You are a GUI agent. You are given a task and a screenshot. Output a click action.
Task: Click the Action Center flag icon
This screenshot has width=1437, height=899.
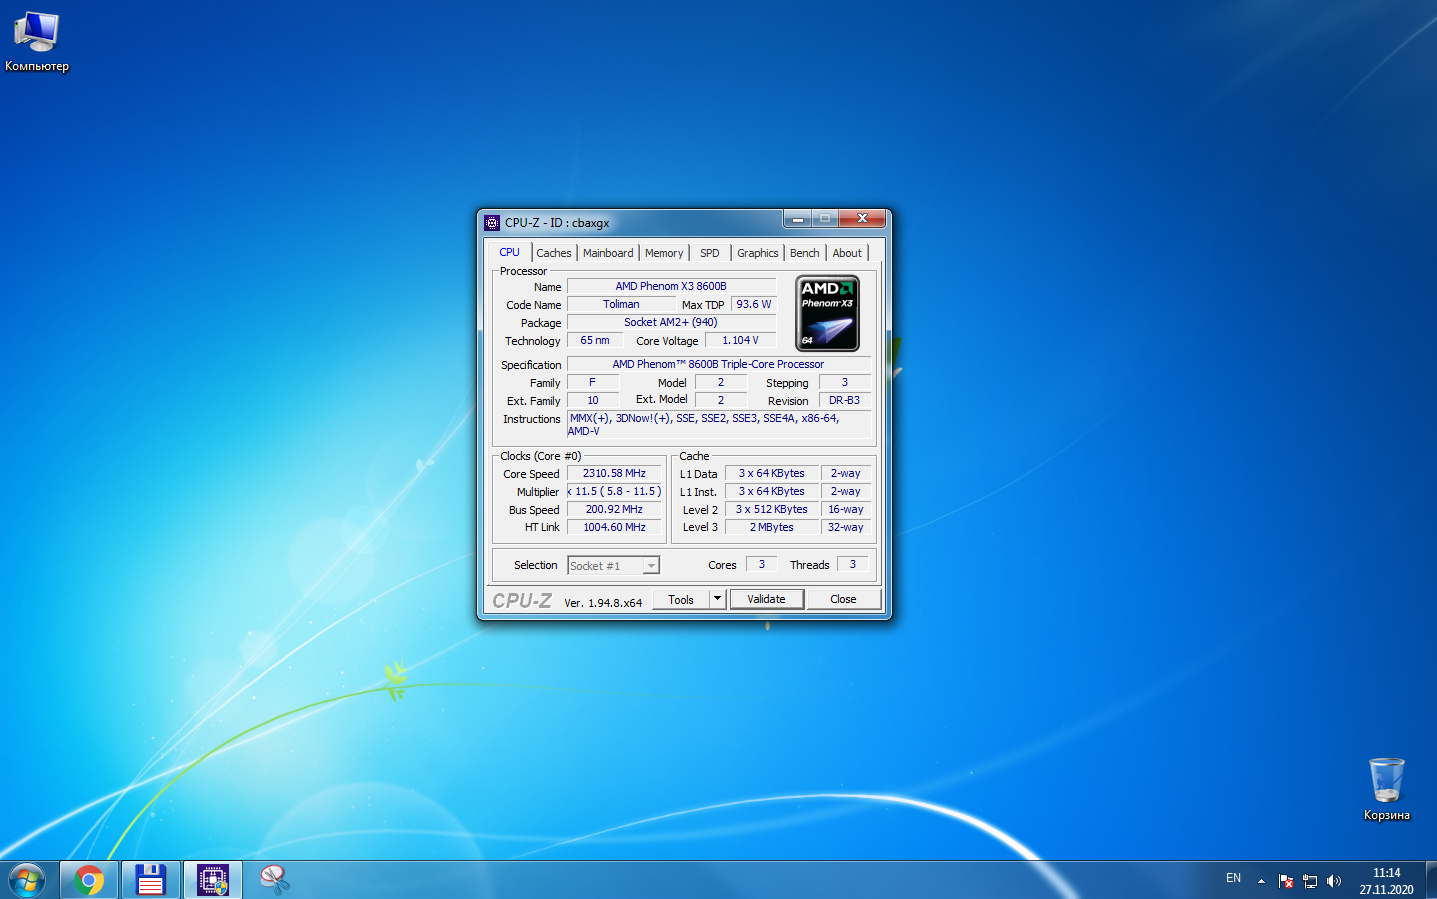click(1286, 881)
